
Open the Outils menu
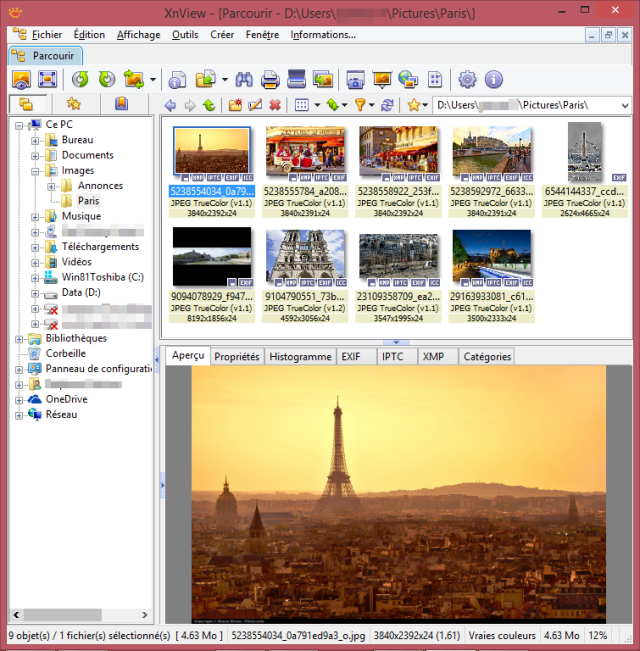(185, 35)
